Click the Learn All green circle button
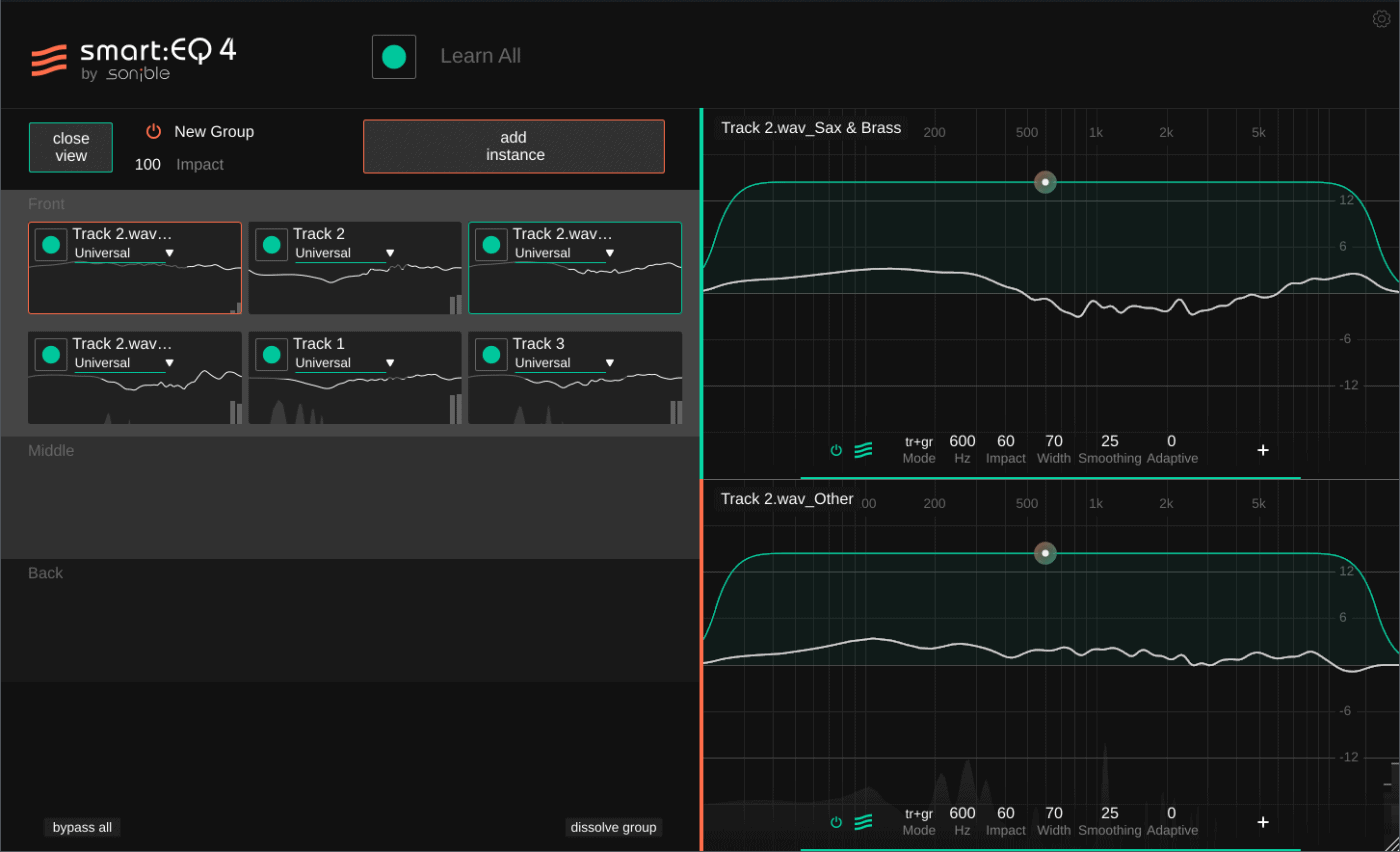Screen dimensions: 1400x852 pyautogui.click(x=394, y=57)
